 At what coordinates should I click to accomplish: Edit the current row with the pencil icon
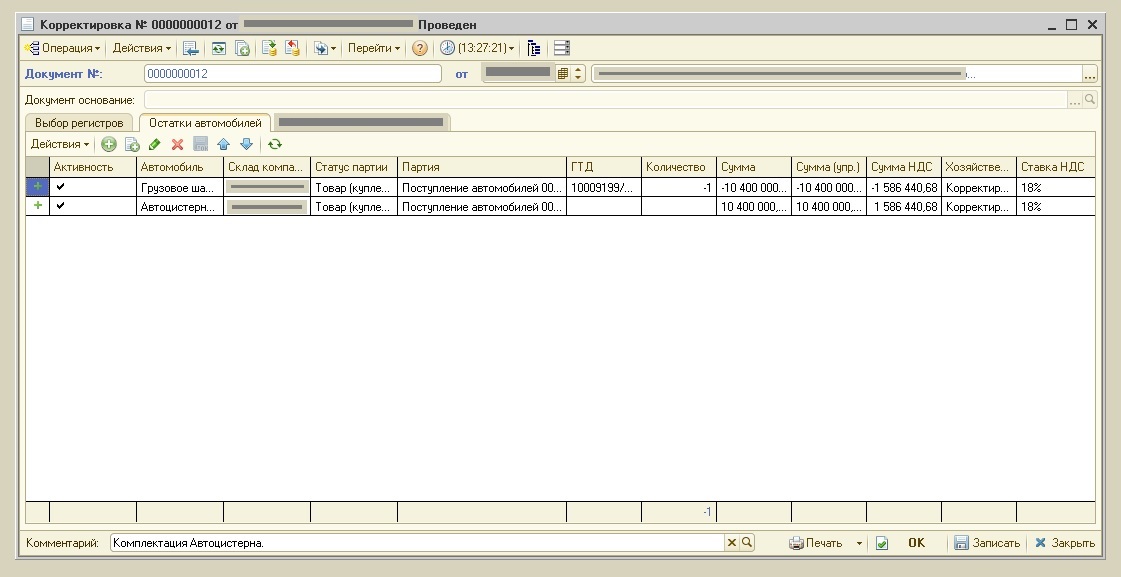tap(154, 144)
